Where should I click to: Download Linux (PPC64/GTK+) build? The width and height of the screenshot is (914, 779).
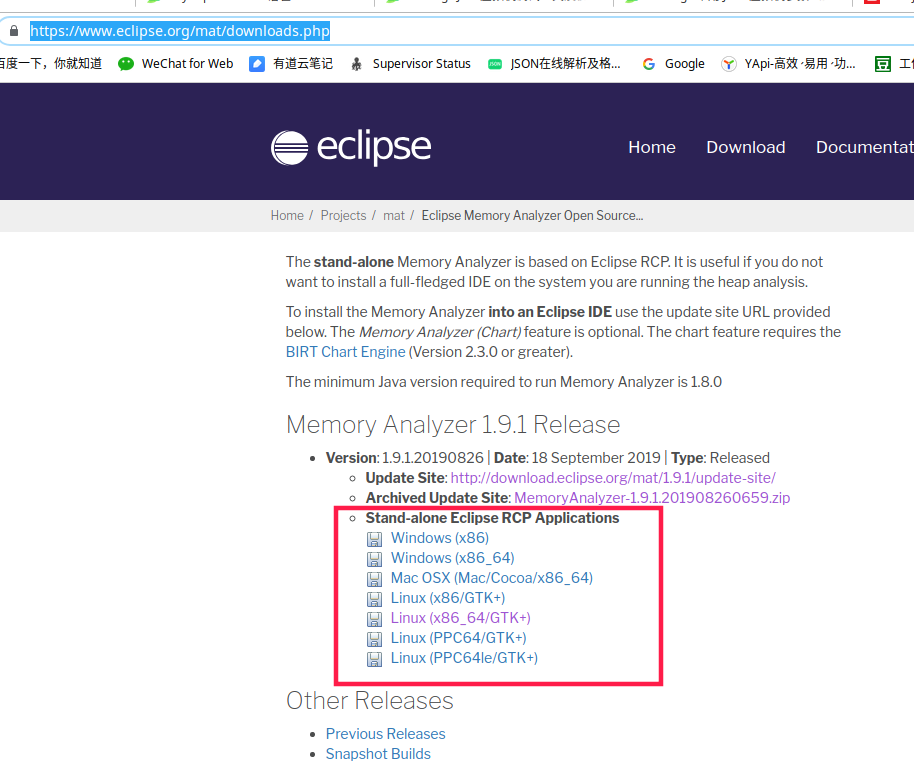click(x=458, y=637)
